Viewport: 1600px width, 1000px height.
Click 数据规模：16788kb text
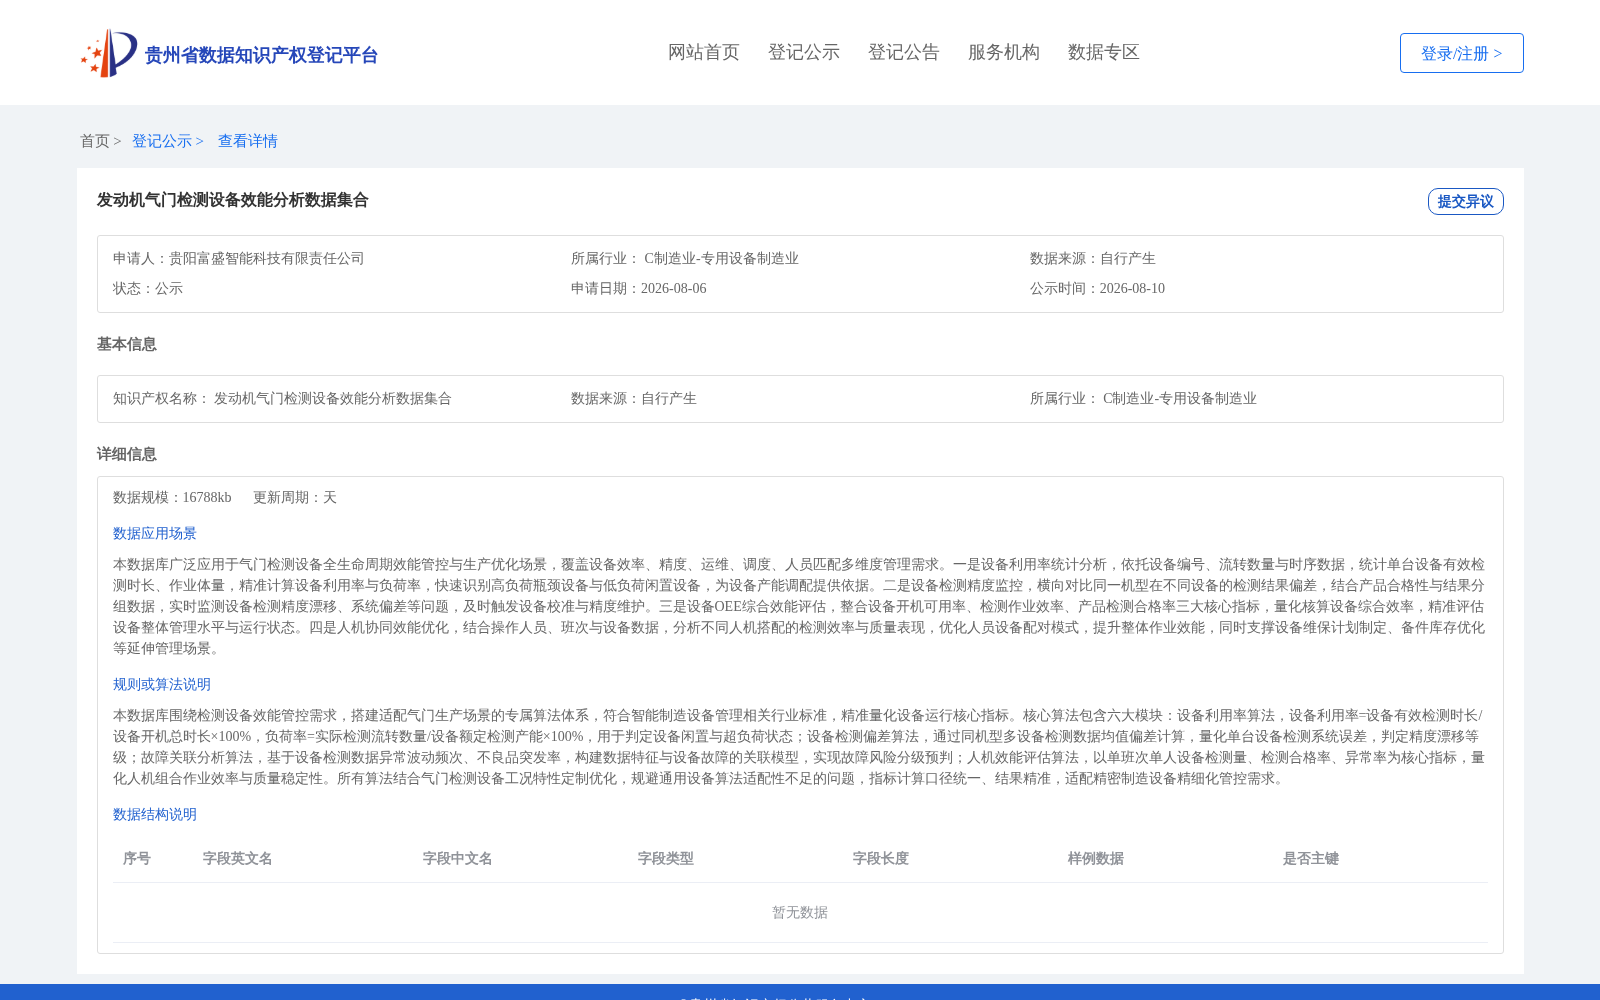pos(172,497)
